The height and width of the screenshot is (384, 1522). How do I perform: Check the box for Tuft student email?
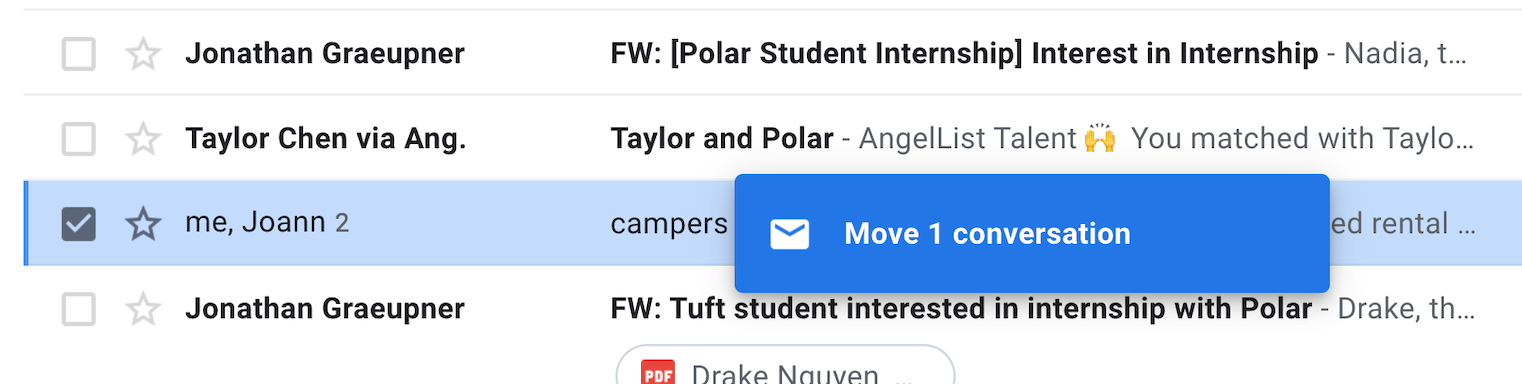(79, 309)
